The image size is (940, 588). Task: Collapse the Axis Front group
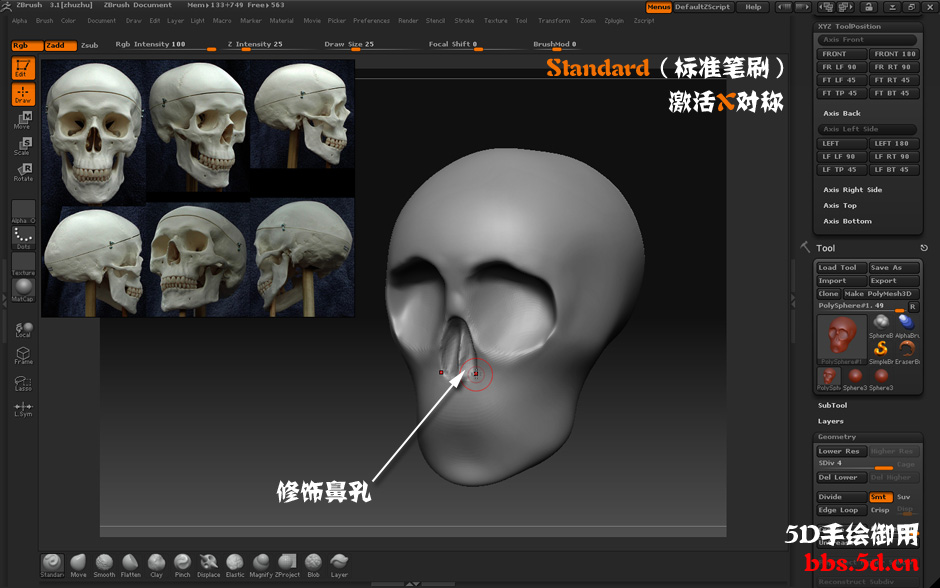(867, 40)
